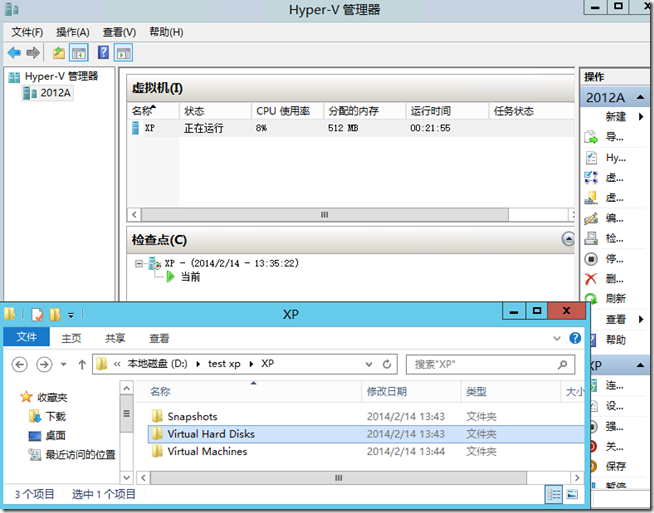Click 保存 save action for XP
This screenshot has height=513, width=654.
pyautogui.click(x=616, y=466)
